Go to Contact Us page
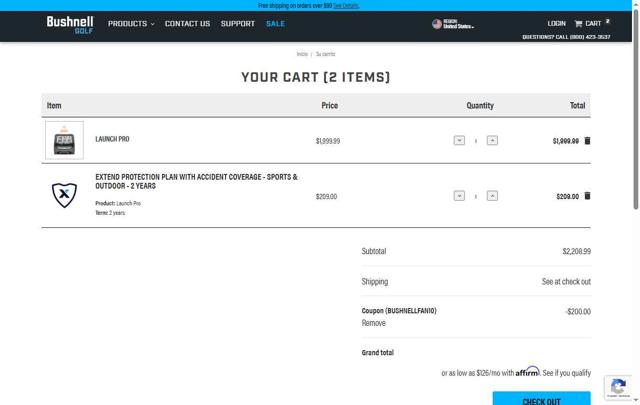Image resolution: width=640 pixels, height=405 pixels. (x=187, y=24)
